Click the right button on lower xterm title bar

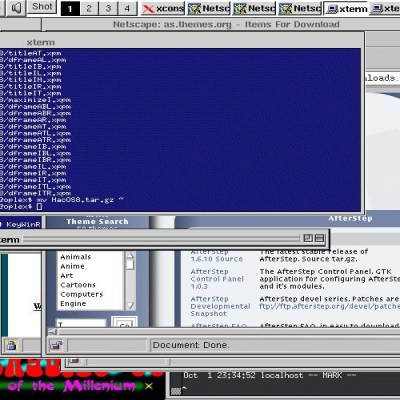coord(319,238)
